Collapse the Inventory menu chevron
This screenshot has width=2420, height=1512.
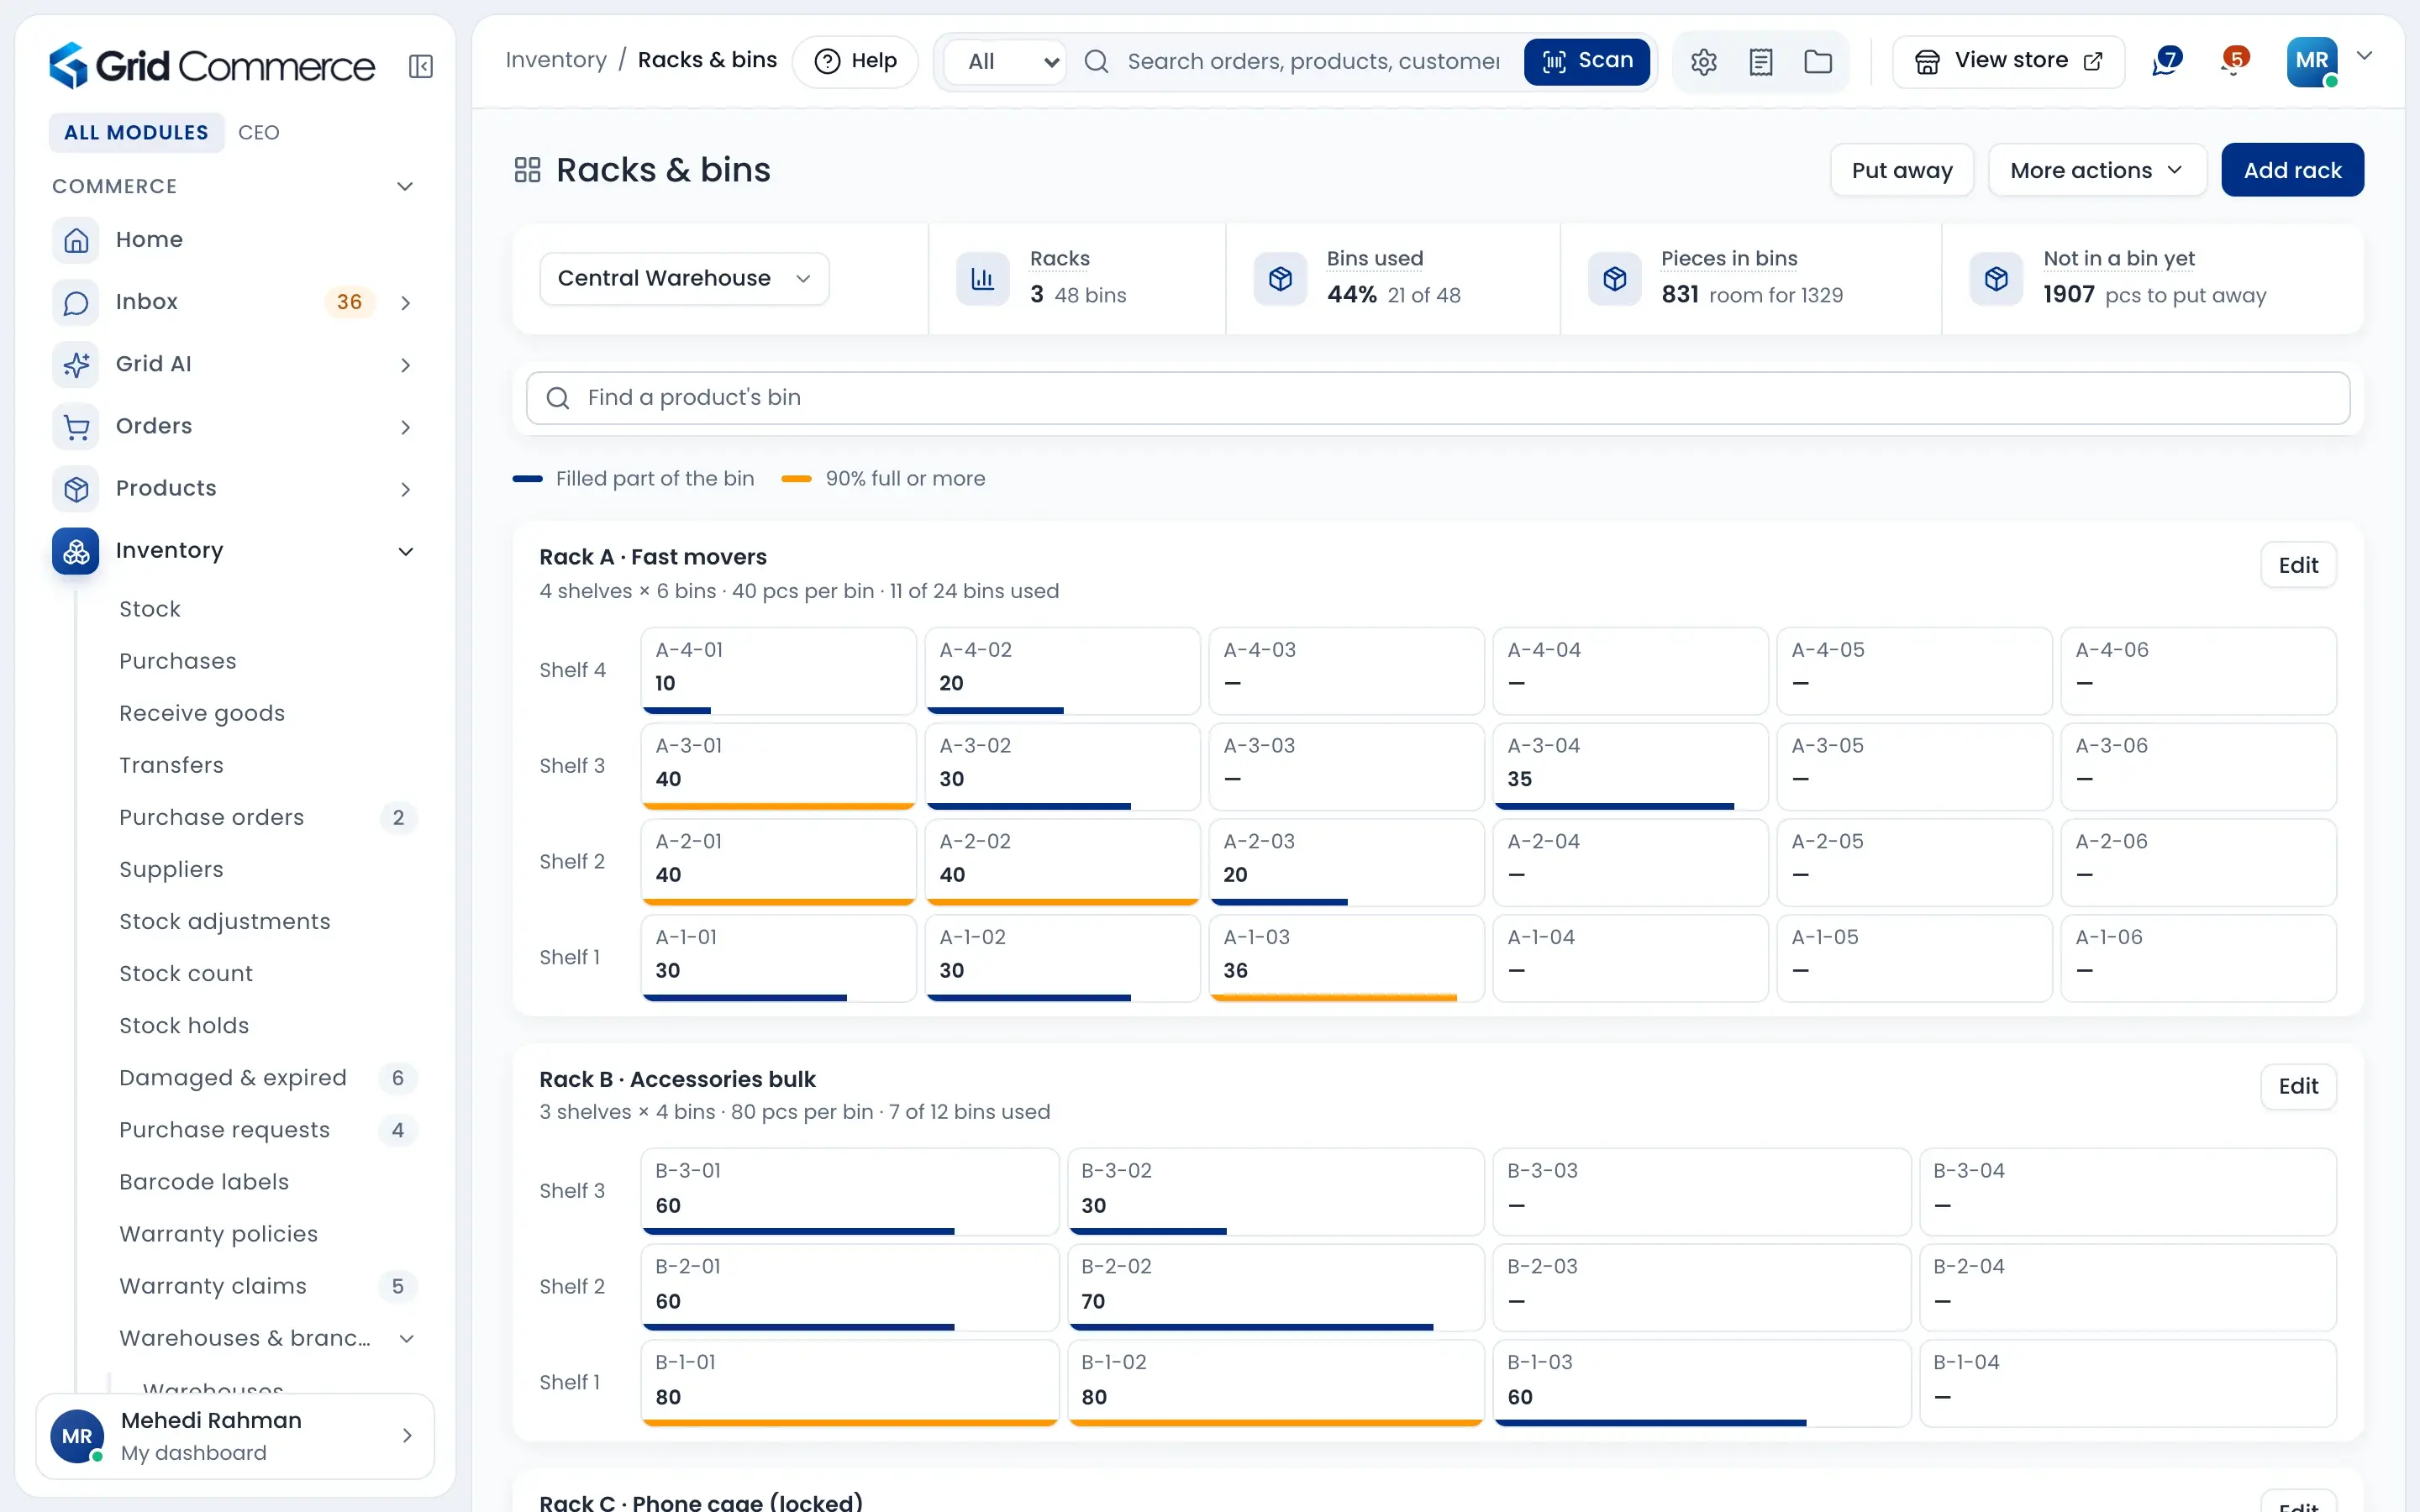click(x=405, y=551)
